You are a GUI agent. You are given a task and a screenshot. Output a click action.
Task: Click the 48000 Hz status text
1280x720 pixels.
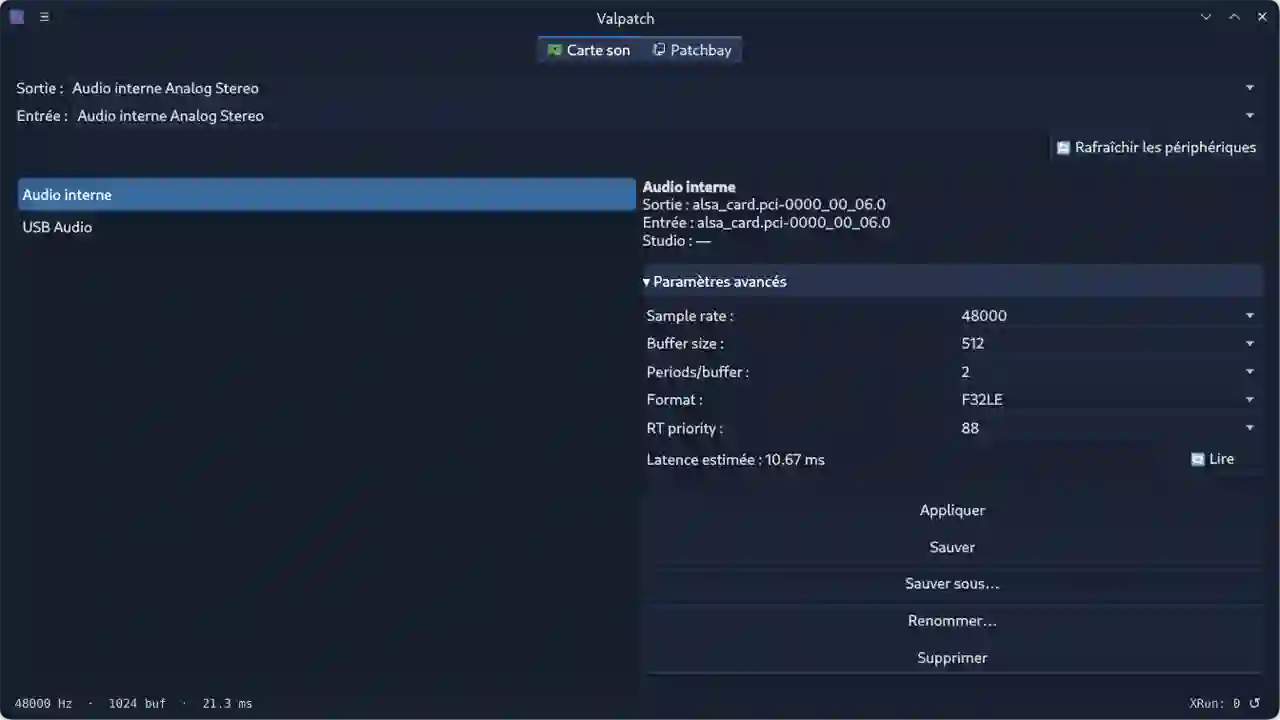point(44,704)
